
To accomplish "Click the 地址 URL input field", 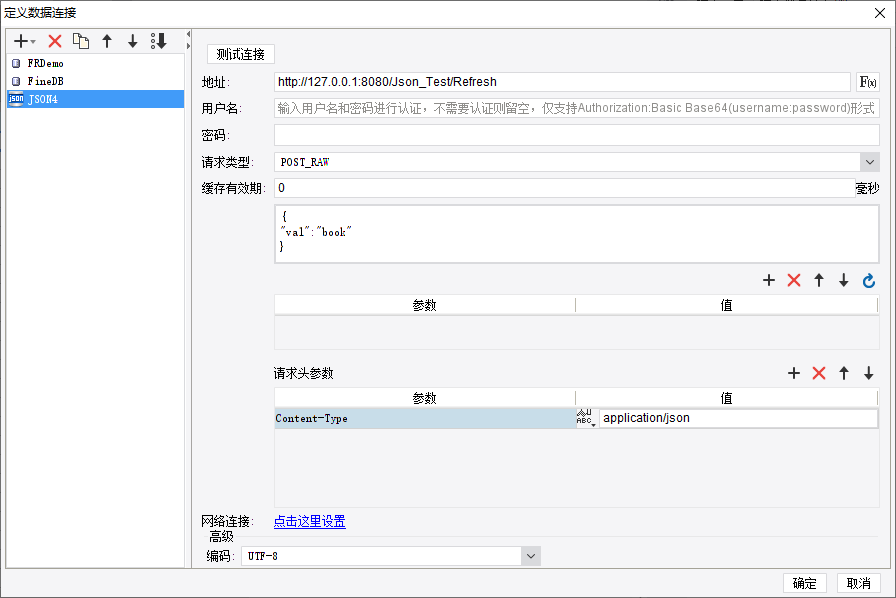I will point(562,82).
